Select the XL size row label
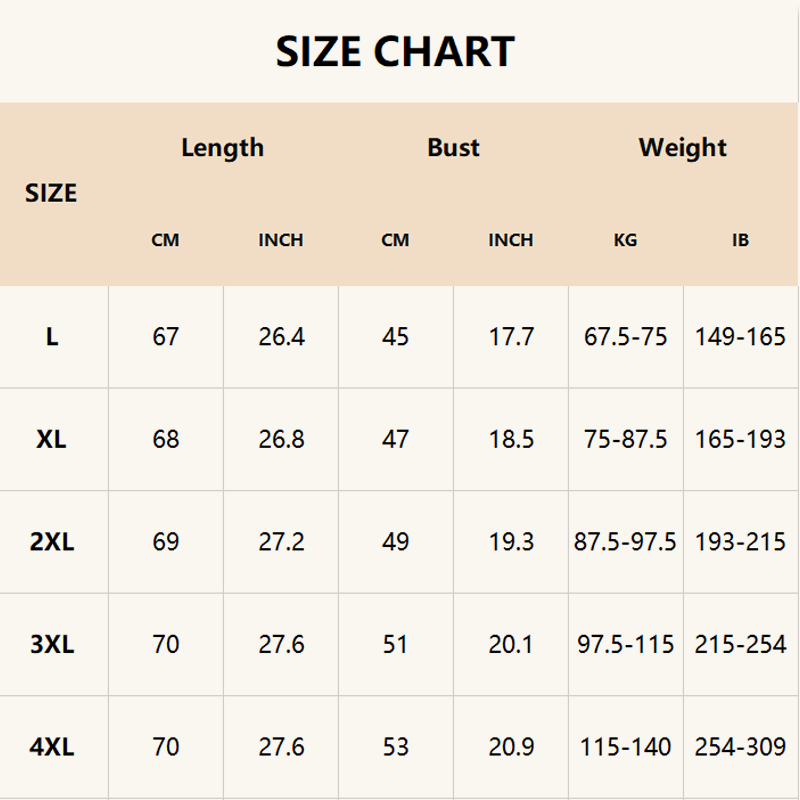Image resolution: width=800 pixels, height=800 pixels. click(52, 439)
